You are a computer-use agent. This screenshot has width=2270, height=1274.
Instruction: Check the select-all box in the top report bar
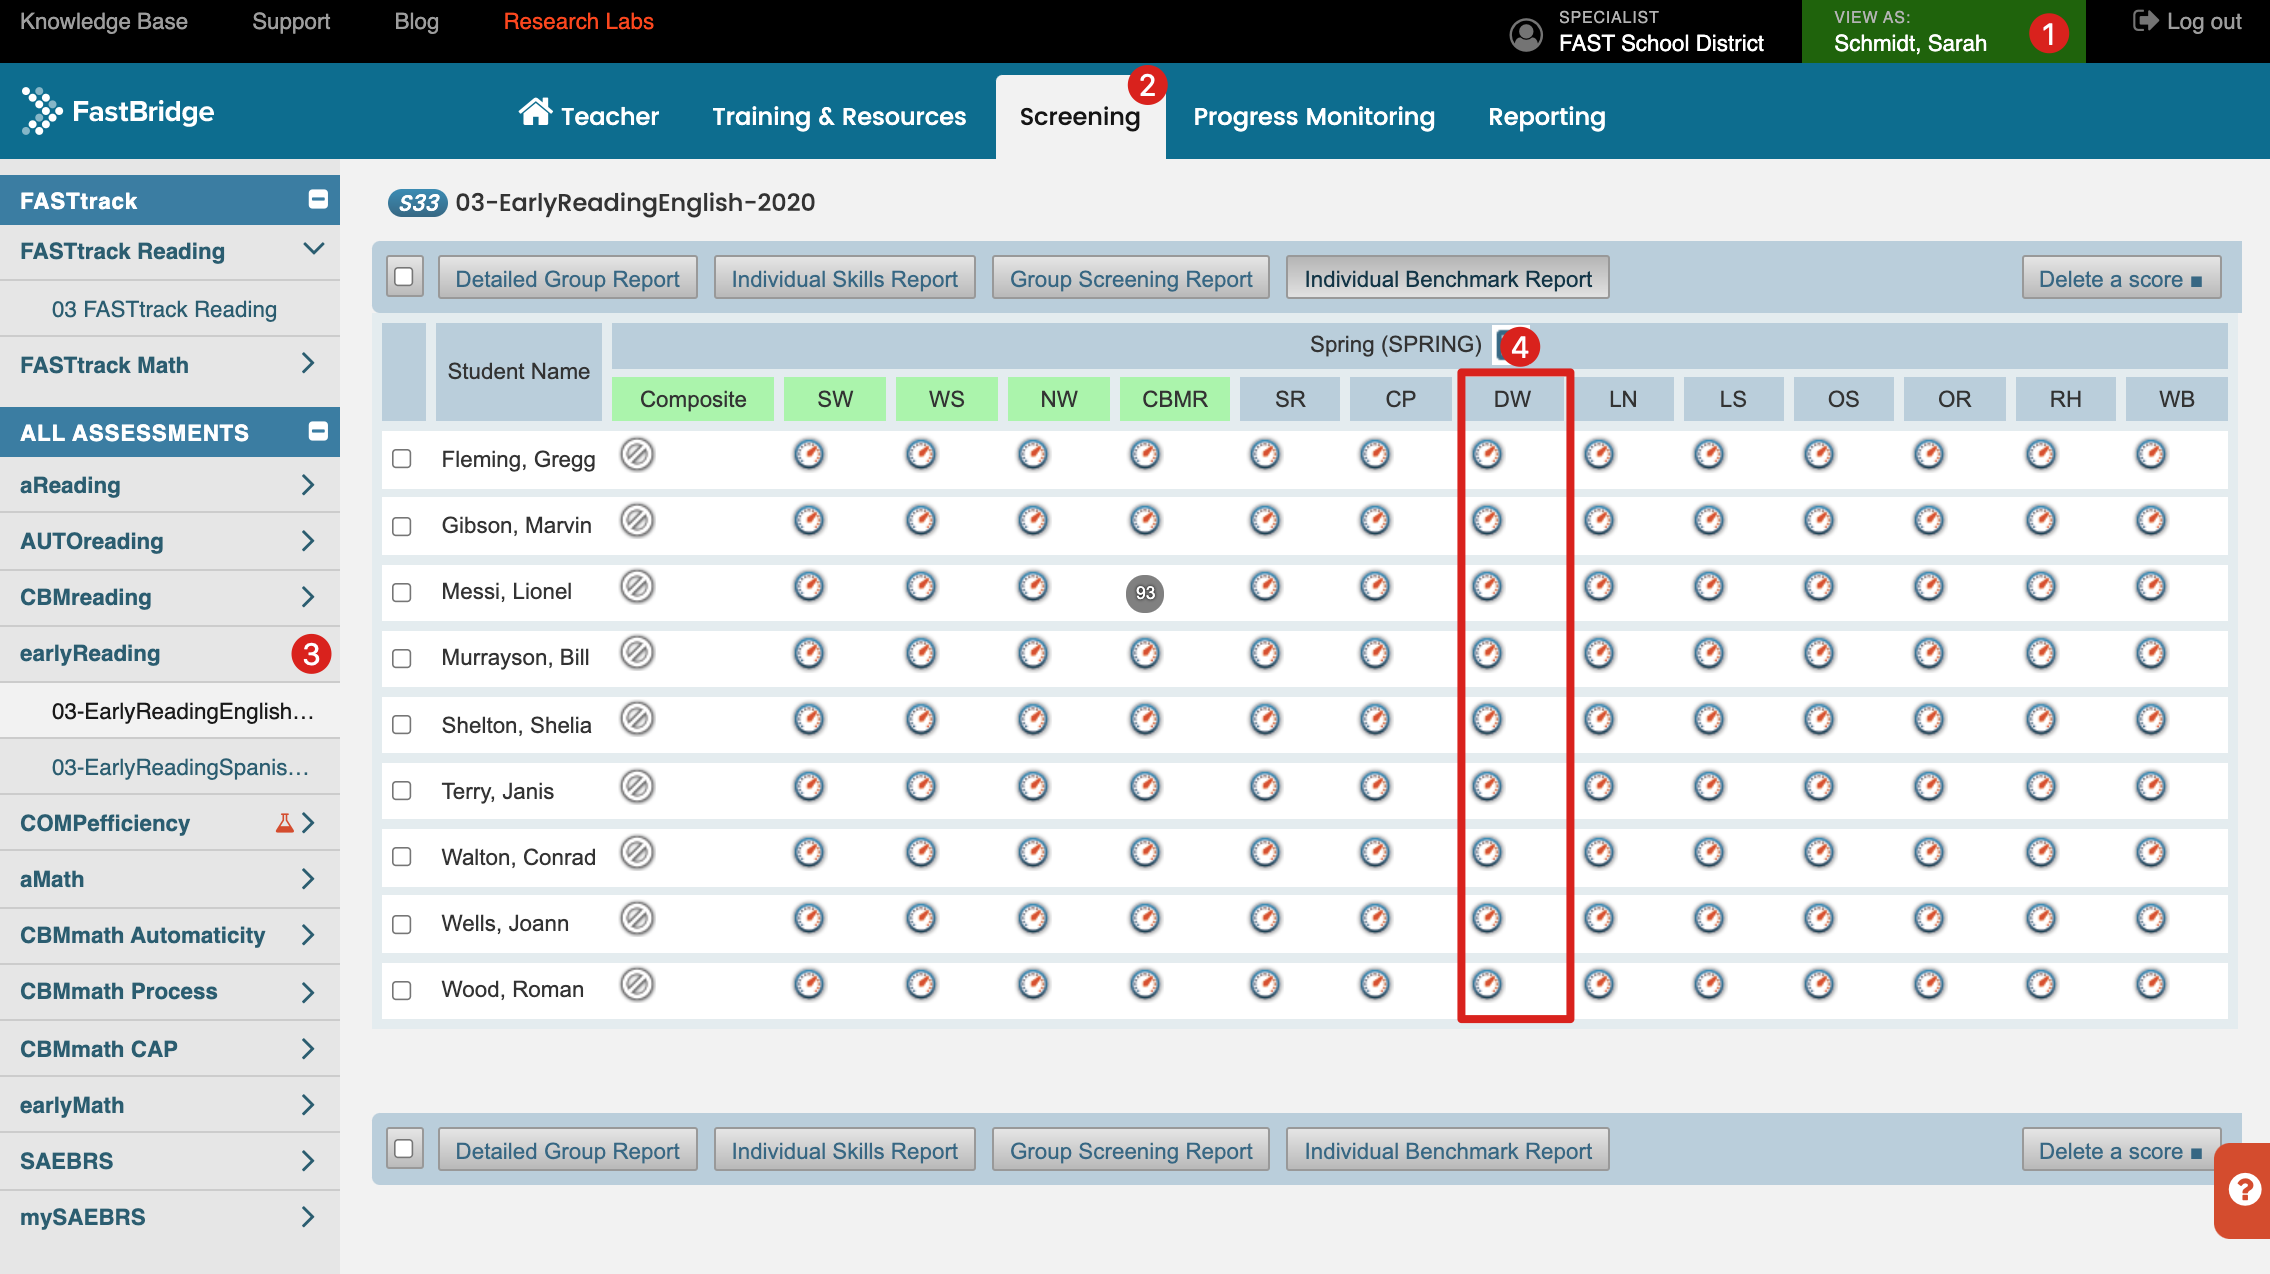[404, 277]
